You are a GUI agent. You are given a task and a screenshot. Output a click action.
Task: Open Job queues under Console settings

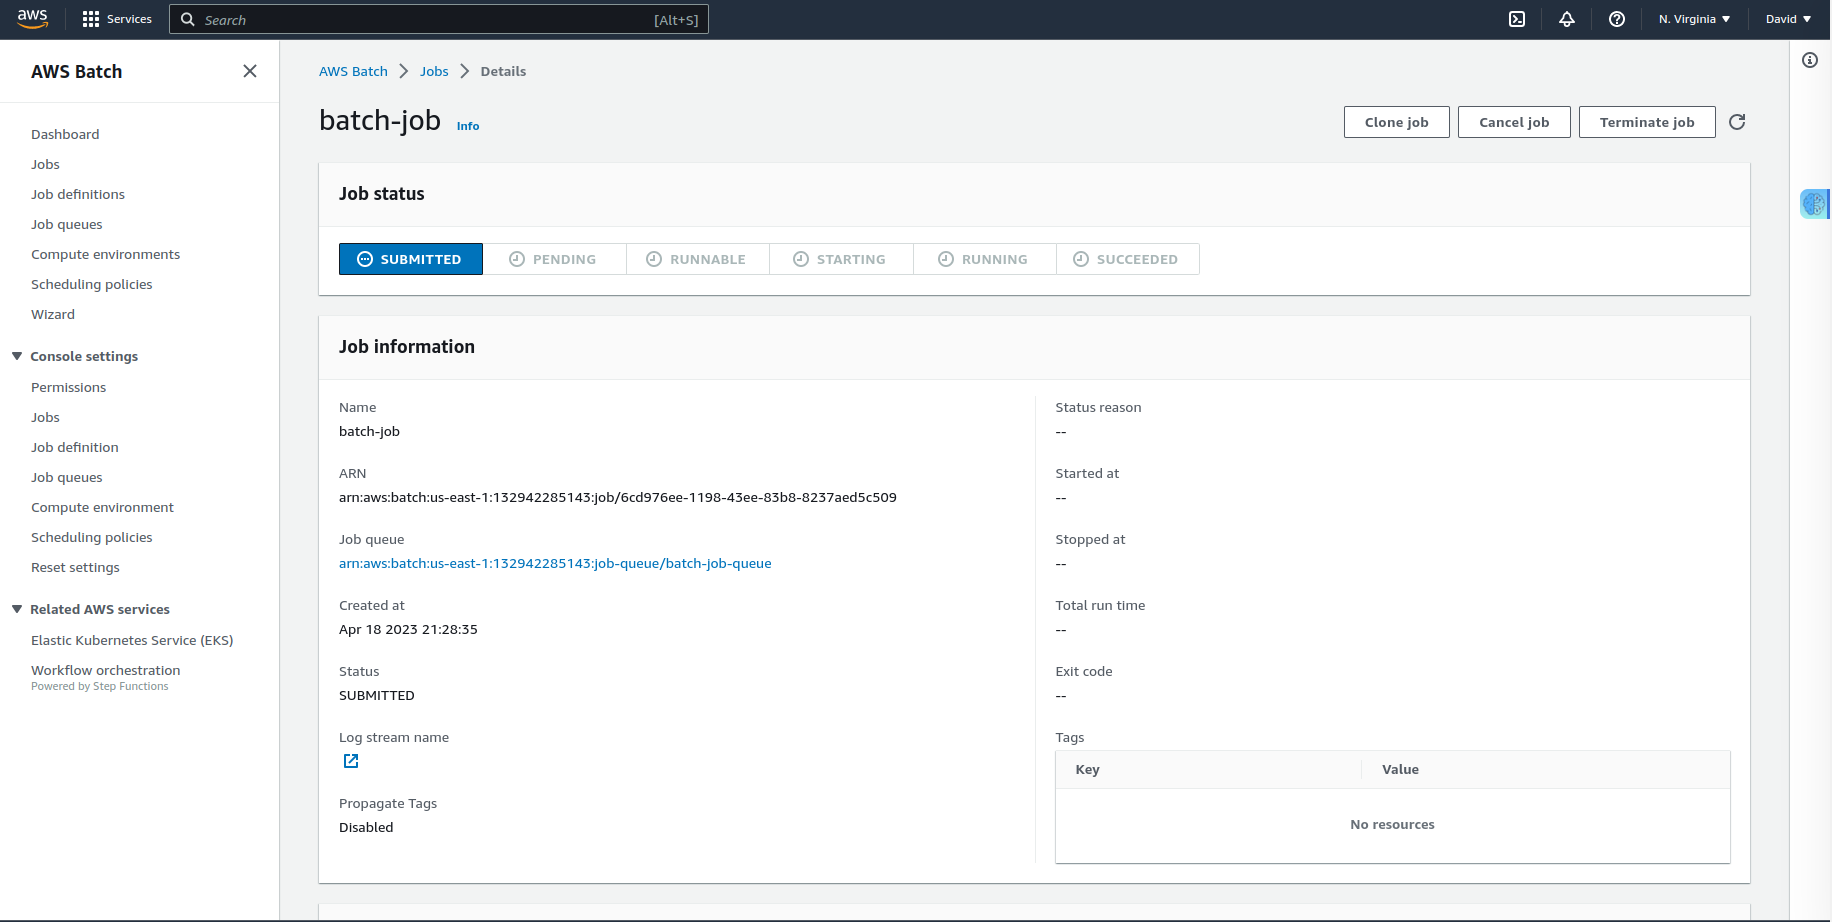coord(67,477)
